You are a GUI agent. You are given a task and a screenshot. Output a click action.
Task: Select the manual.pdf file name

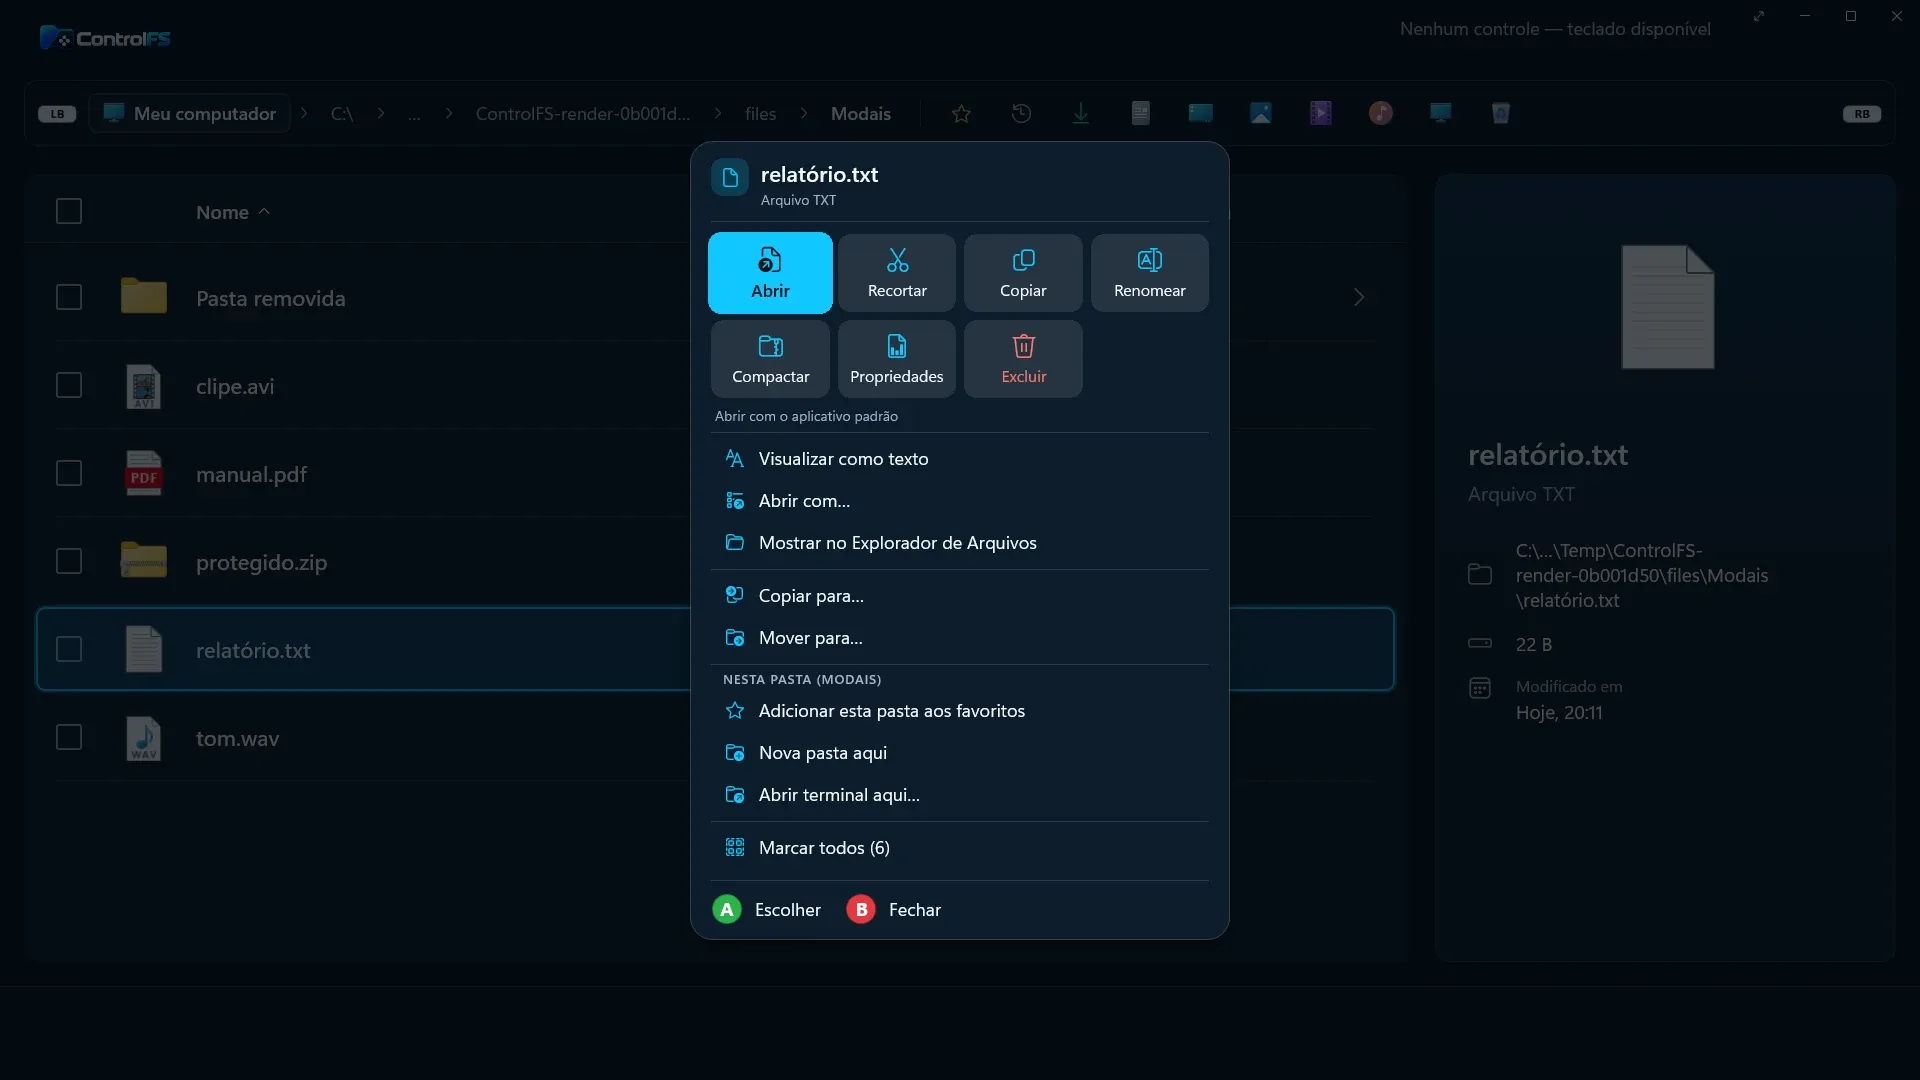coord(251,475)
